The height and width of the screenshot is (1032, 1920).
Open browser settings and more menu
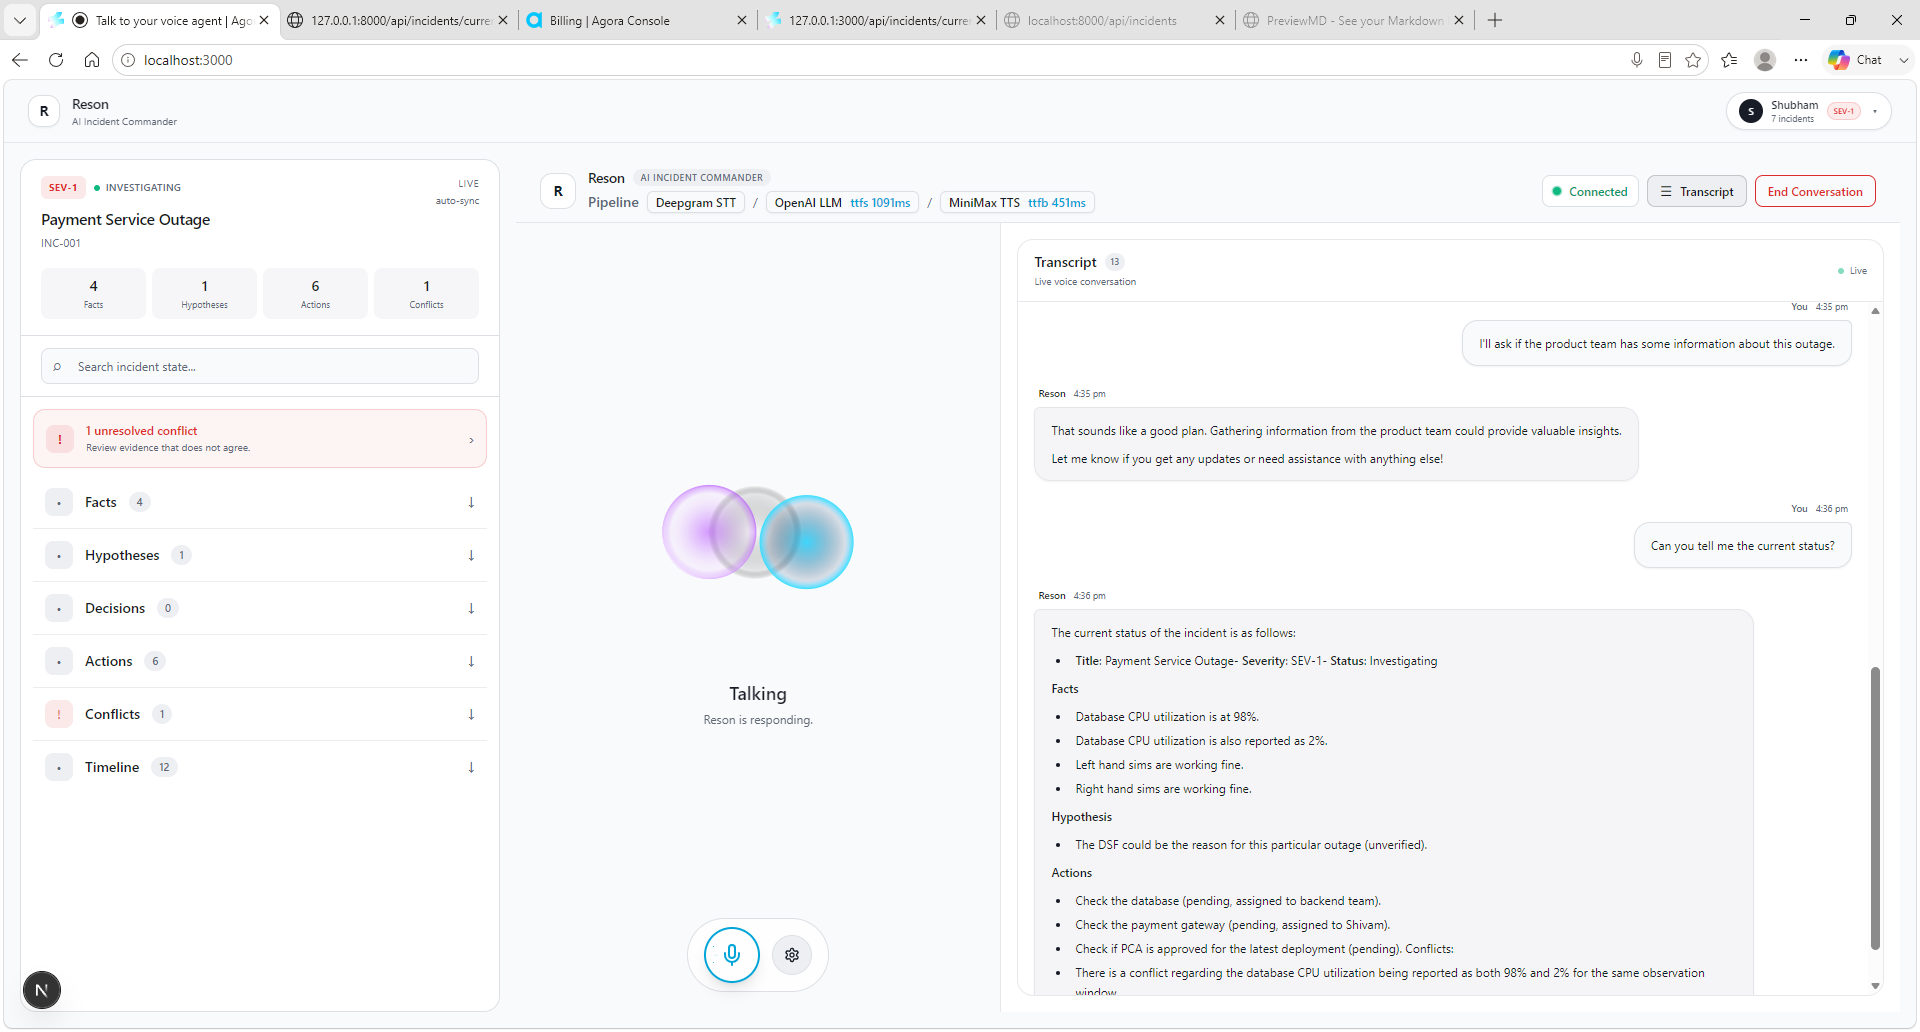coord(1801,60)
